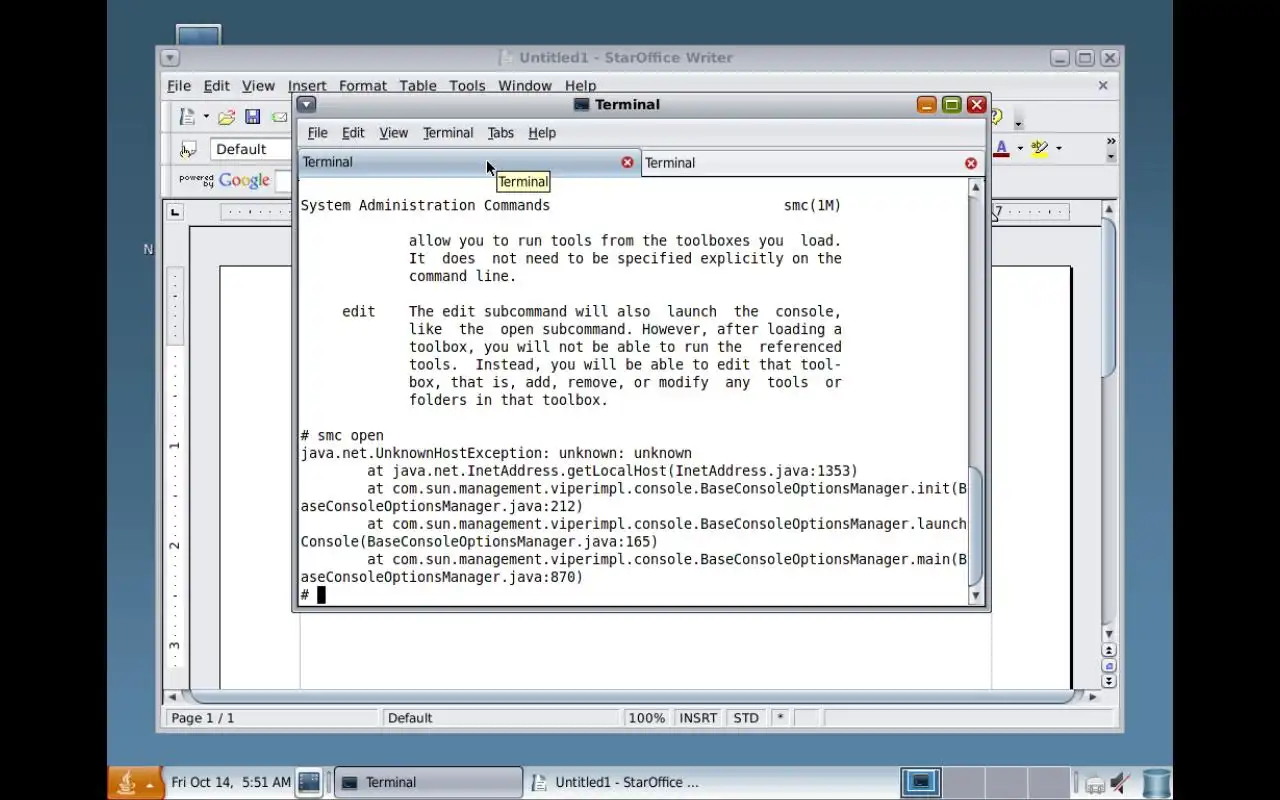The height and width of the screenshot is (800, 1280).
Task: Click the 100% zoom field in status bar
Action: (x=647, y=718)
